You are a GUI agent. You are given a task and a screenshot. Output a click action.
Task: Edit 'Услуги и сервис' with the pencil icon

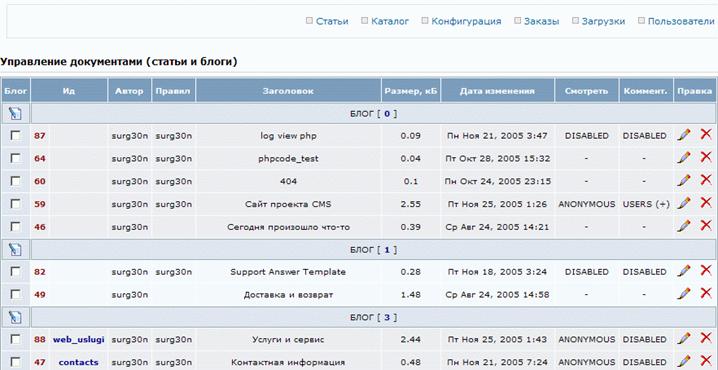(x=684, y=338)
